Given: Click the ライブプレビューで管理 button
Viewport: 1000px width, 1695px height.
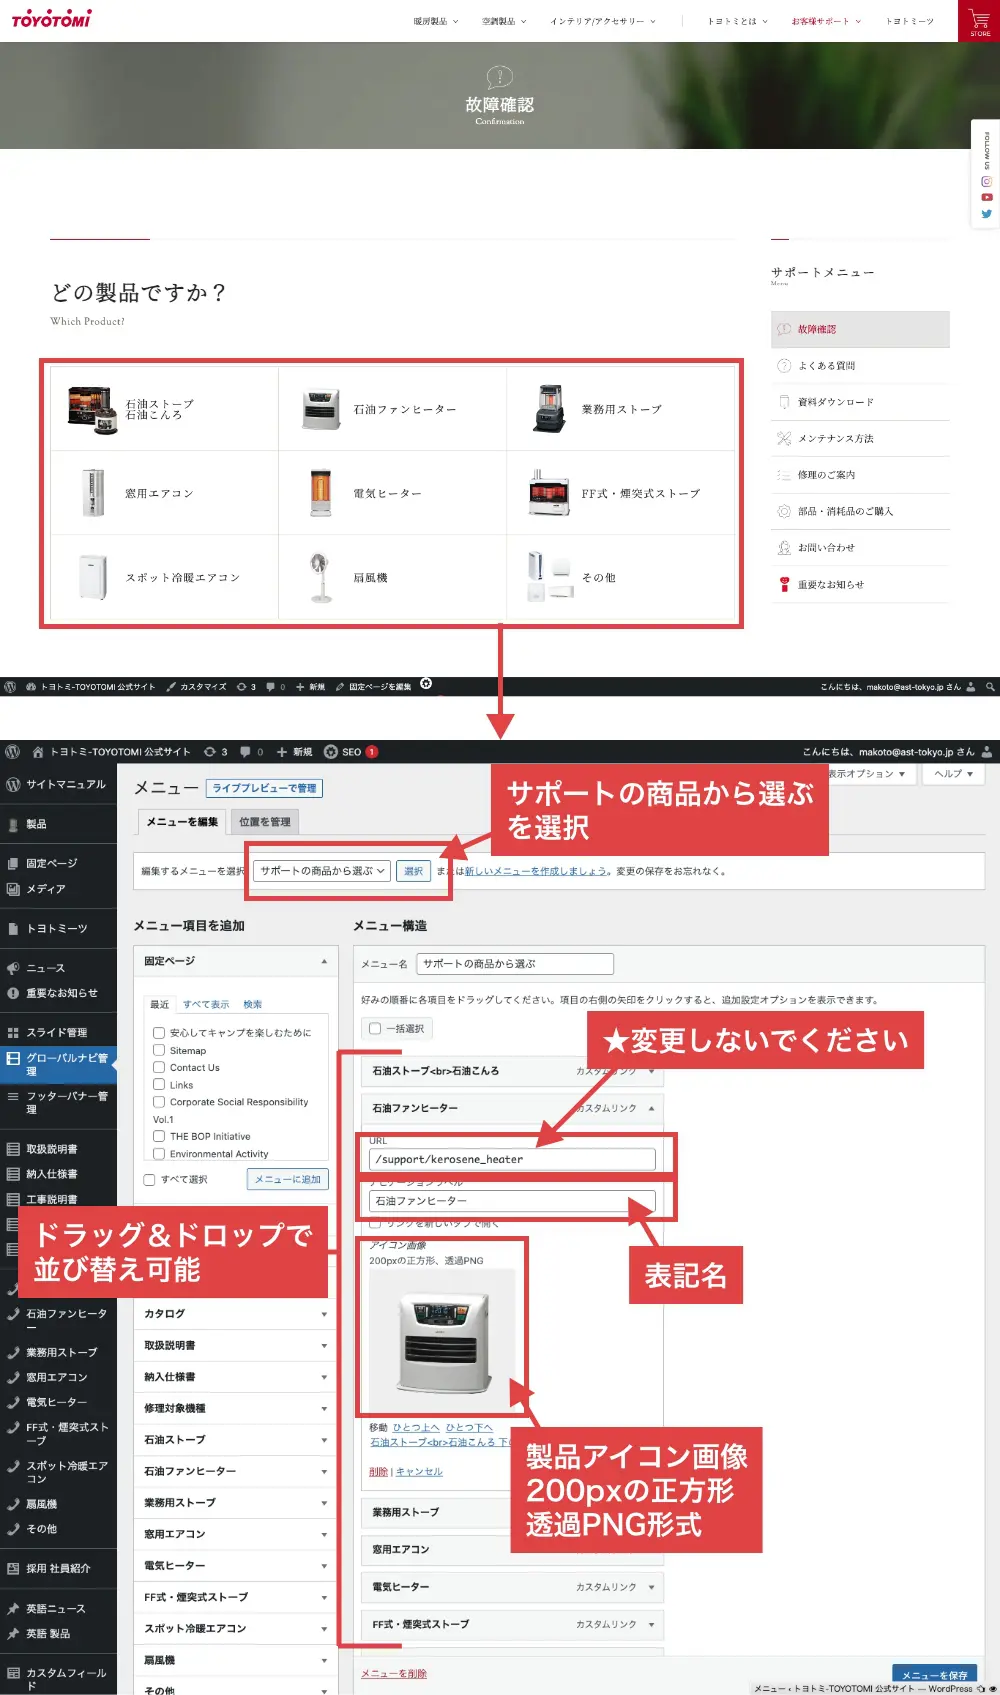Looking at the screenshot, I should pos(264,788).
